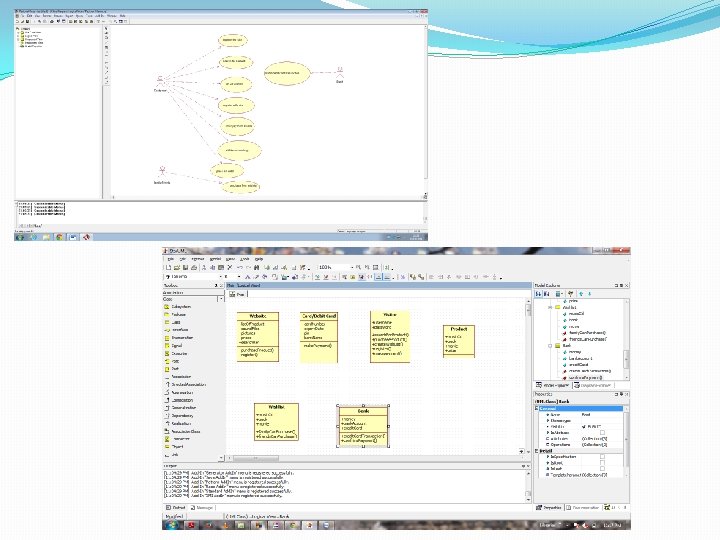Collapse the Bank node in Model Explorer tree

[x=550, y=345]
